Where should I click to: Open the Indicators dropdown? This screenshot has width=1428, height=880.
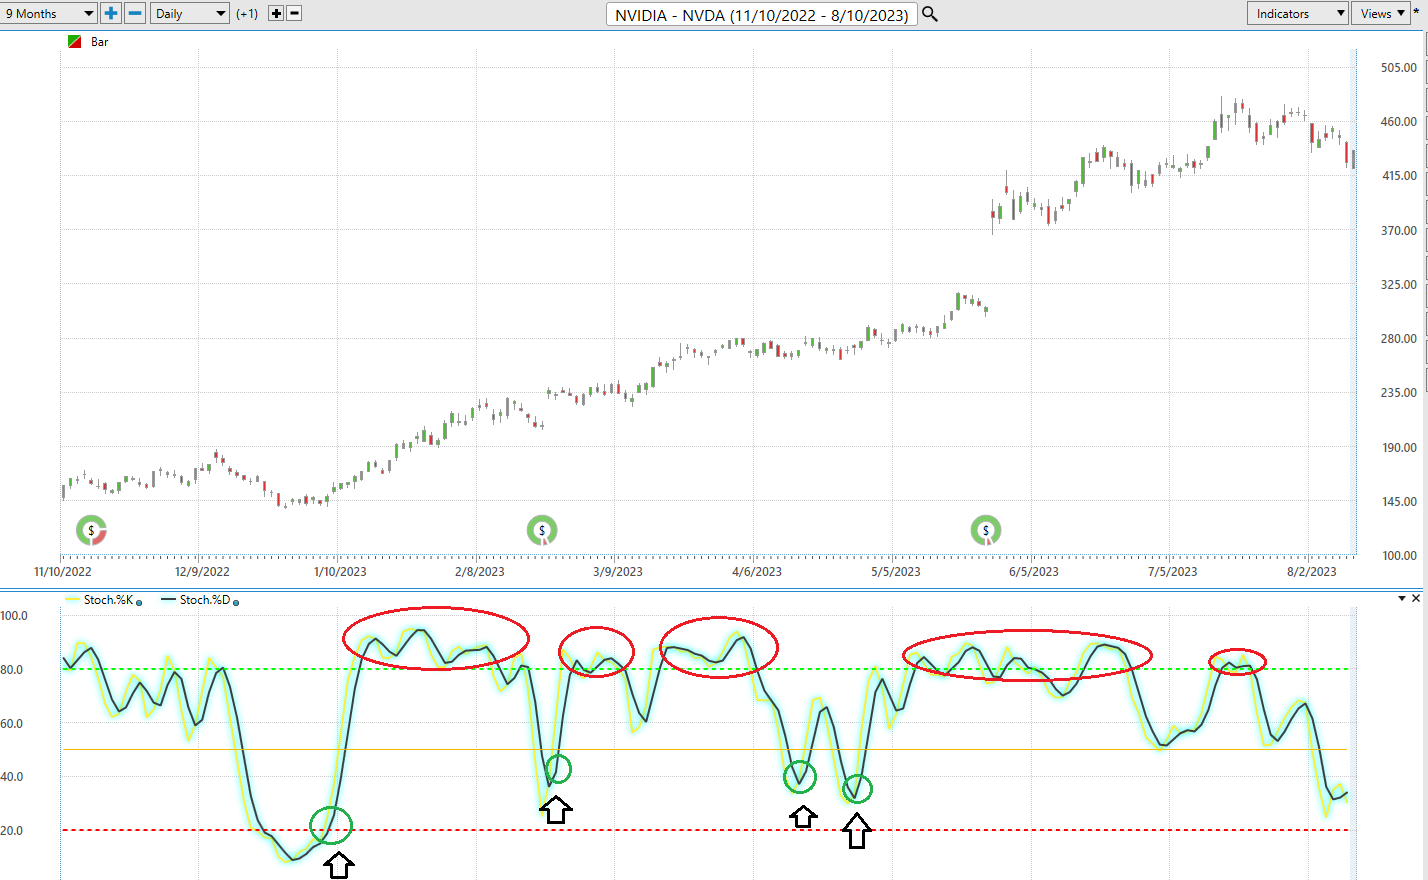1298,13
